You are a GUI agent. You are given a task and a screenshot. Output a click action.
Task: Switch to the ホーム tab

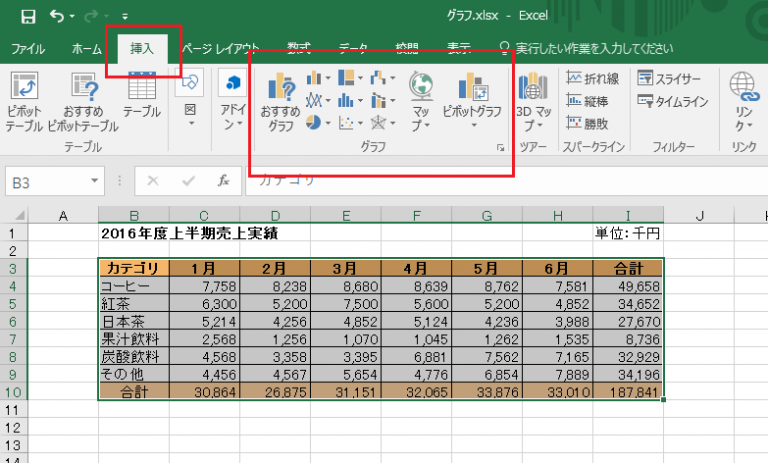point(86,48)
